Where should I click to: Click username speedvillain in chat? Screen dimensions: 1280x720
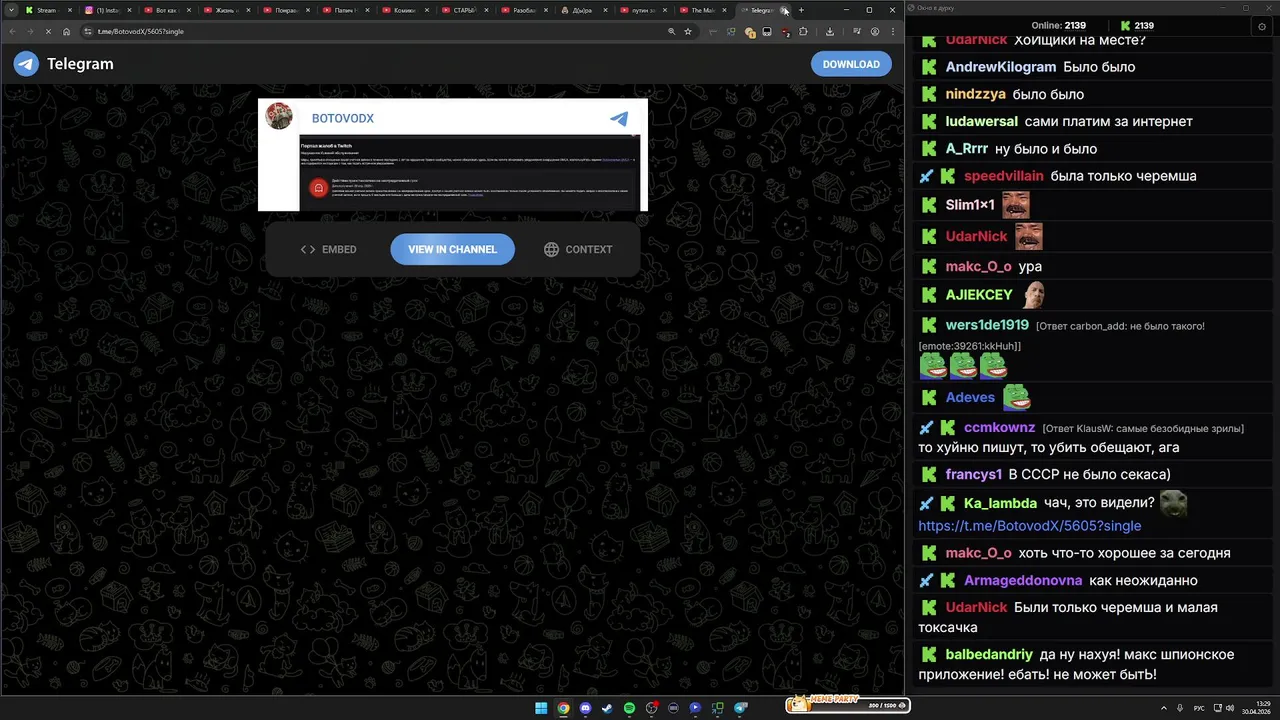1004,176
